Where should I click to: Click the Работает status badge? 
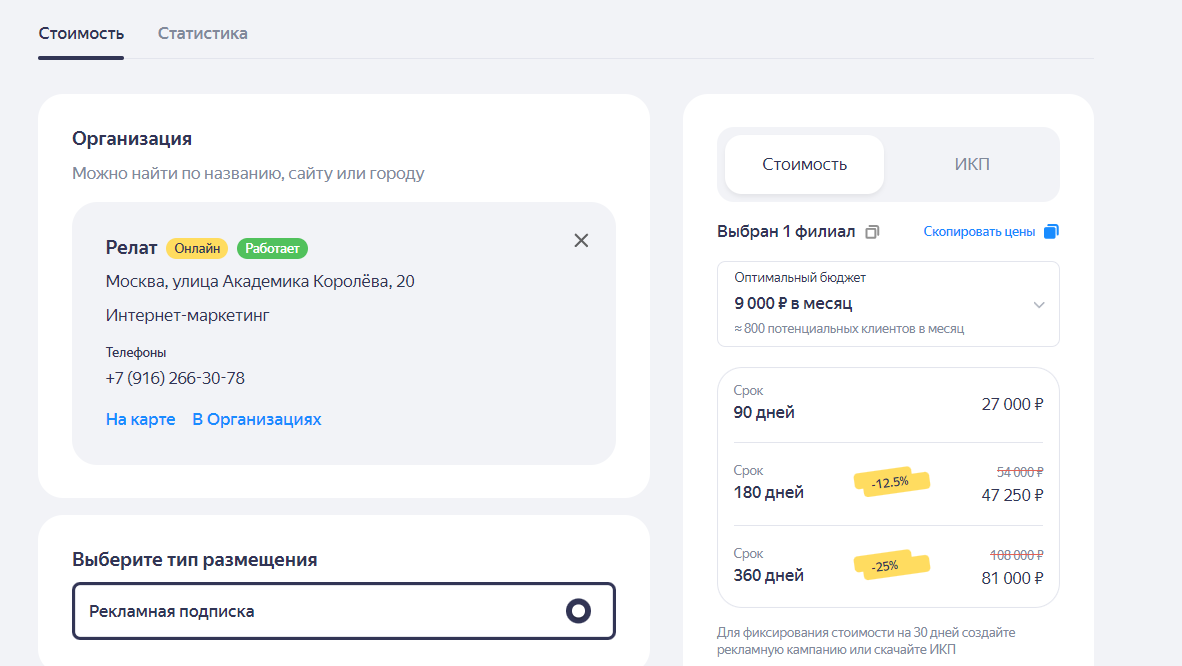pos(272,248)
